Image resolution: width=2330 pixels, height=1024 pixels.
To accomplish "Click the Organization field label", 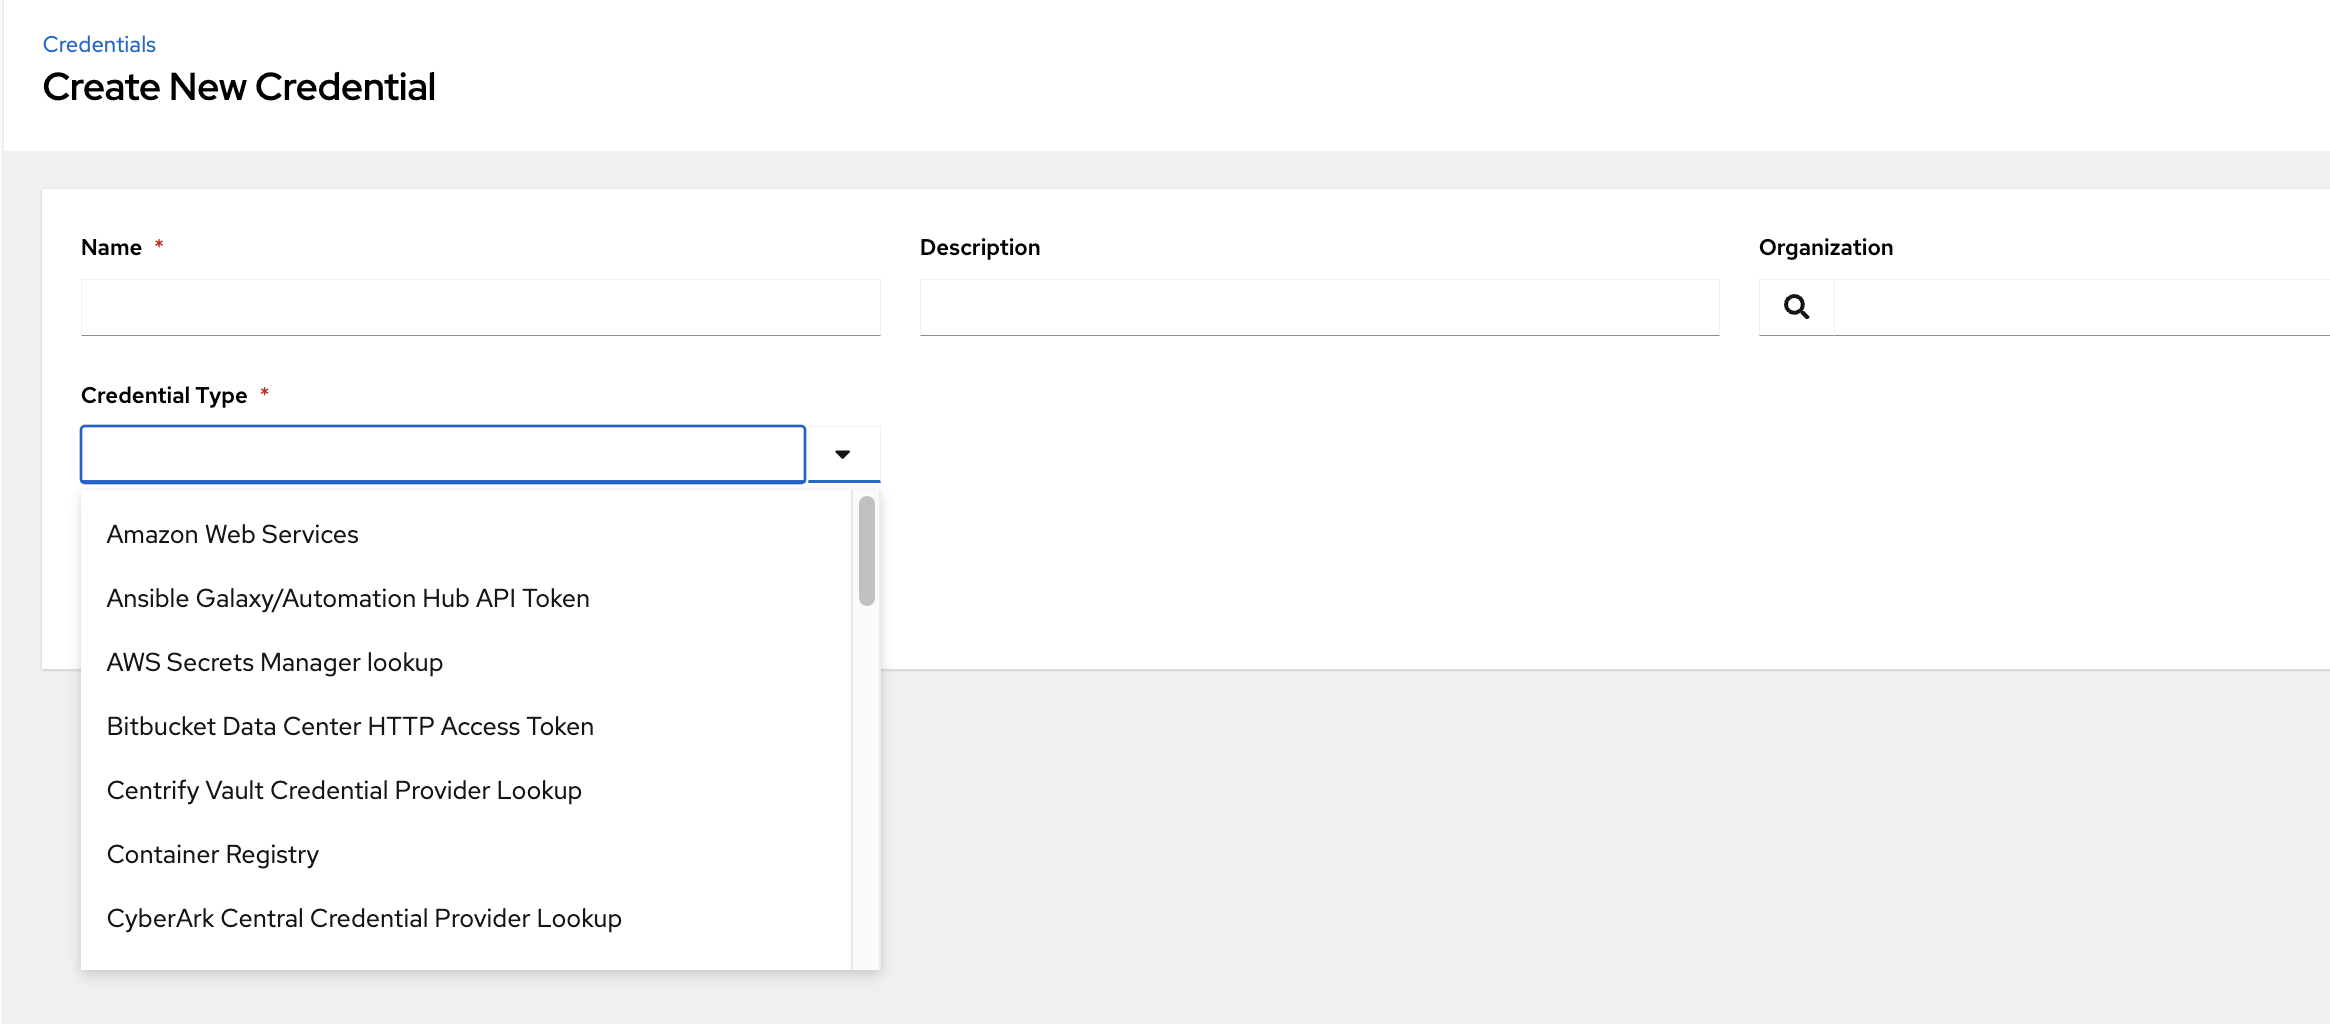I will pyautogui.click(x=1825, y=246).
